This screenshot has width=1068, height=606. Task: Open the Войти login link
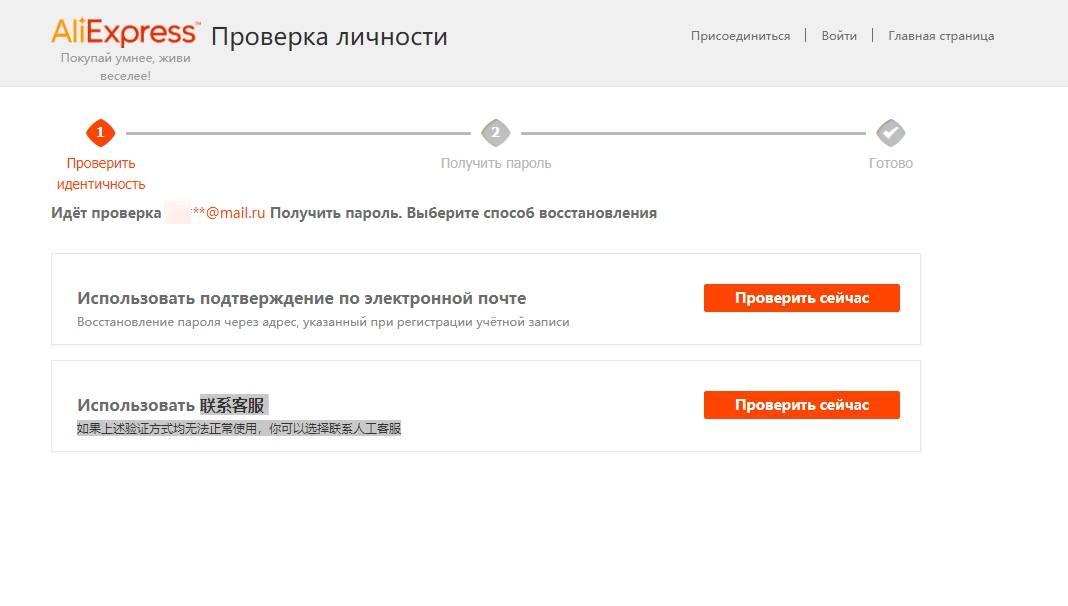[839, 36]
